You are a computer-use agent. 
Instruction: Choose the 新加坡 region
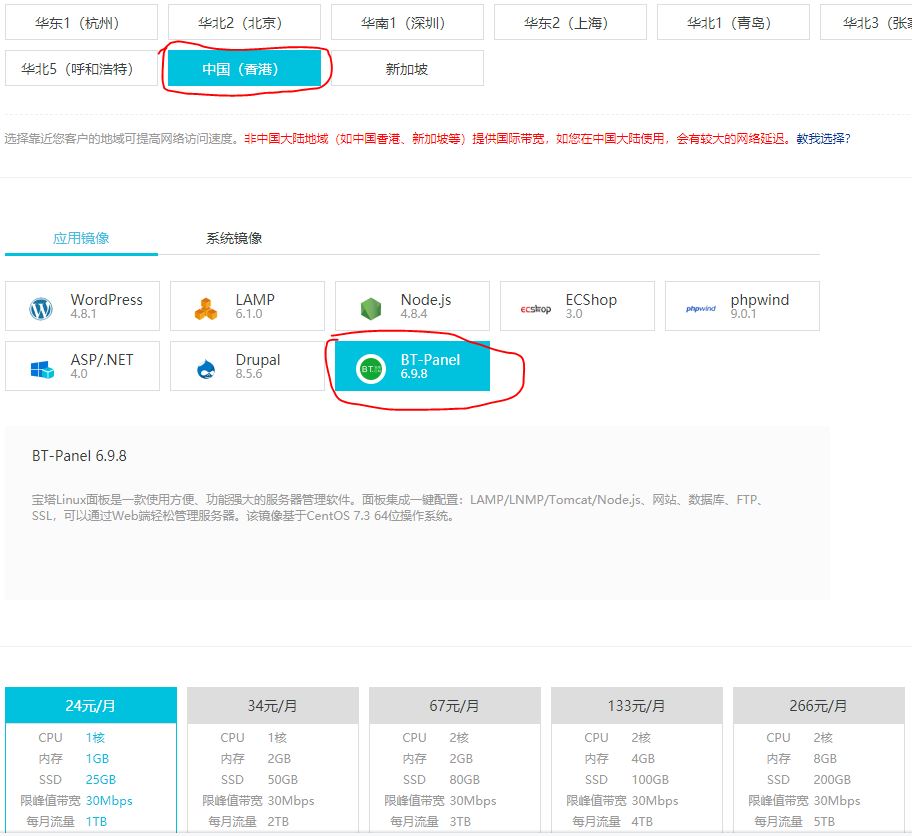pyautogui.click(x=407, y=69)
